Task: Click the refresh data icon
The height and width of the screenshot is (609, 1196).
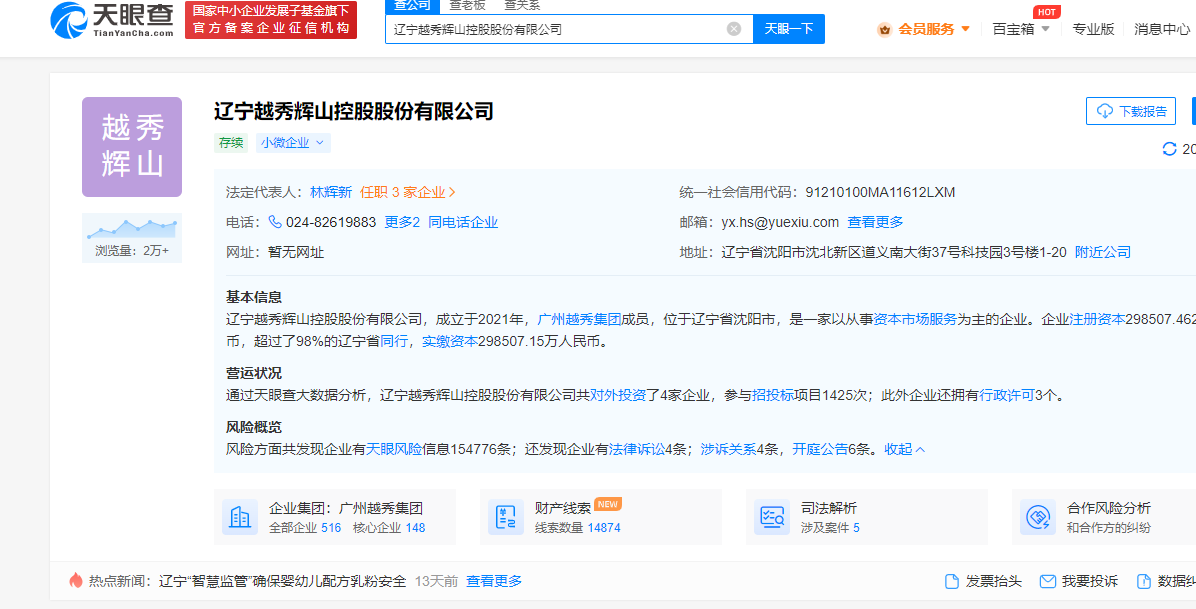Action: (1169, 149)
